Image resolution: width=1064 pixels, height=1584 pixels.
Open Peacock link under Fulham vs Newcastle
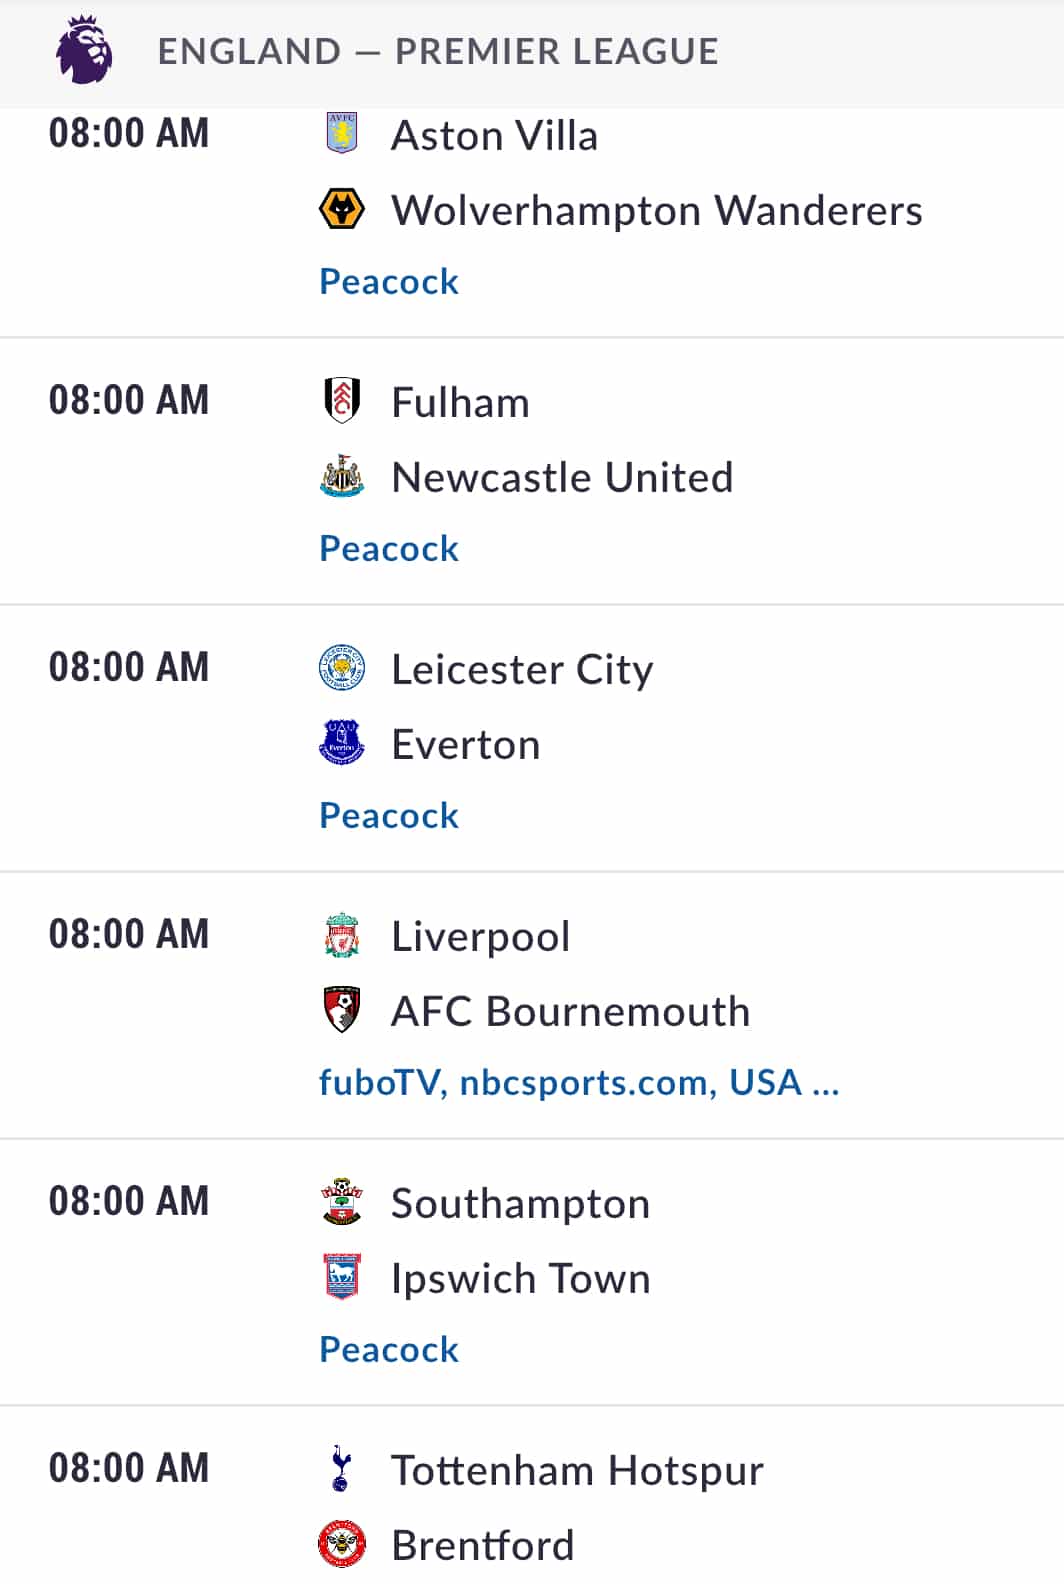pyautogui.click(x=389, y=549)
